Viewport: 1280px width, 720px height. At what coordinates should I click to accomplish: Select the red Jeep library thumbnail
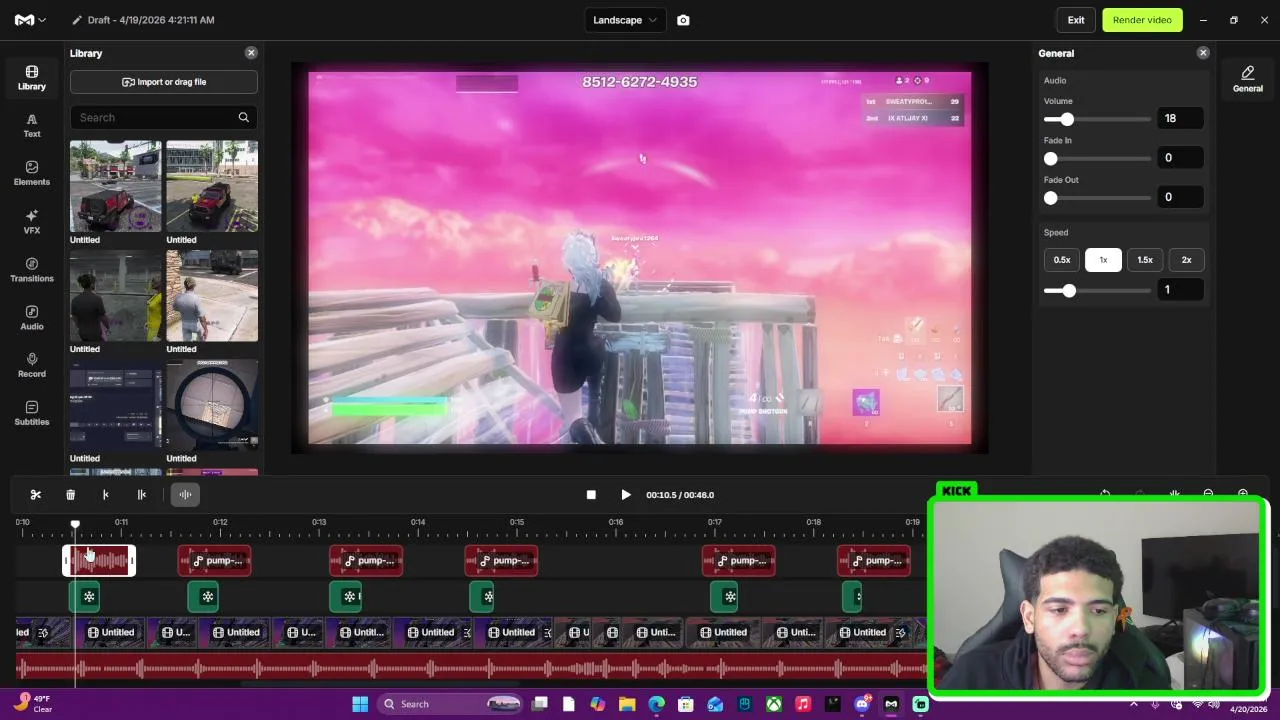coord(115,186)
